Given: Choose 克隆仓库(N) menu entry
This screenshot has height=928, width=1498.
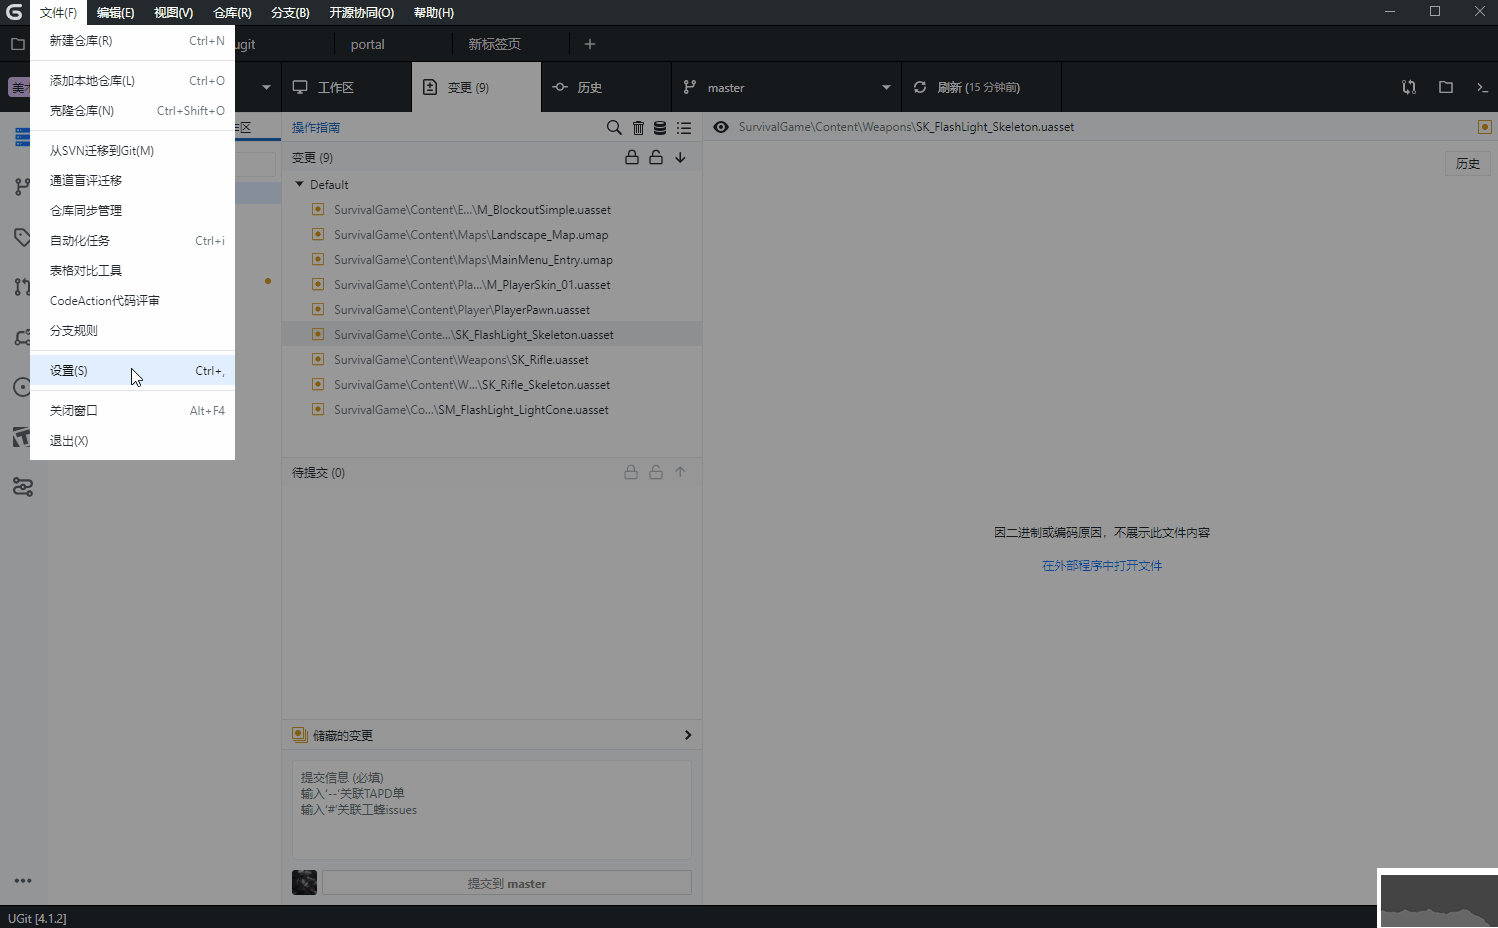Looking at the screenshot, I should click(82, 111).
